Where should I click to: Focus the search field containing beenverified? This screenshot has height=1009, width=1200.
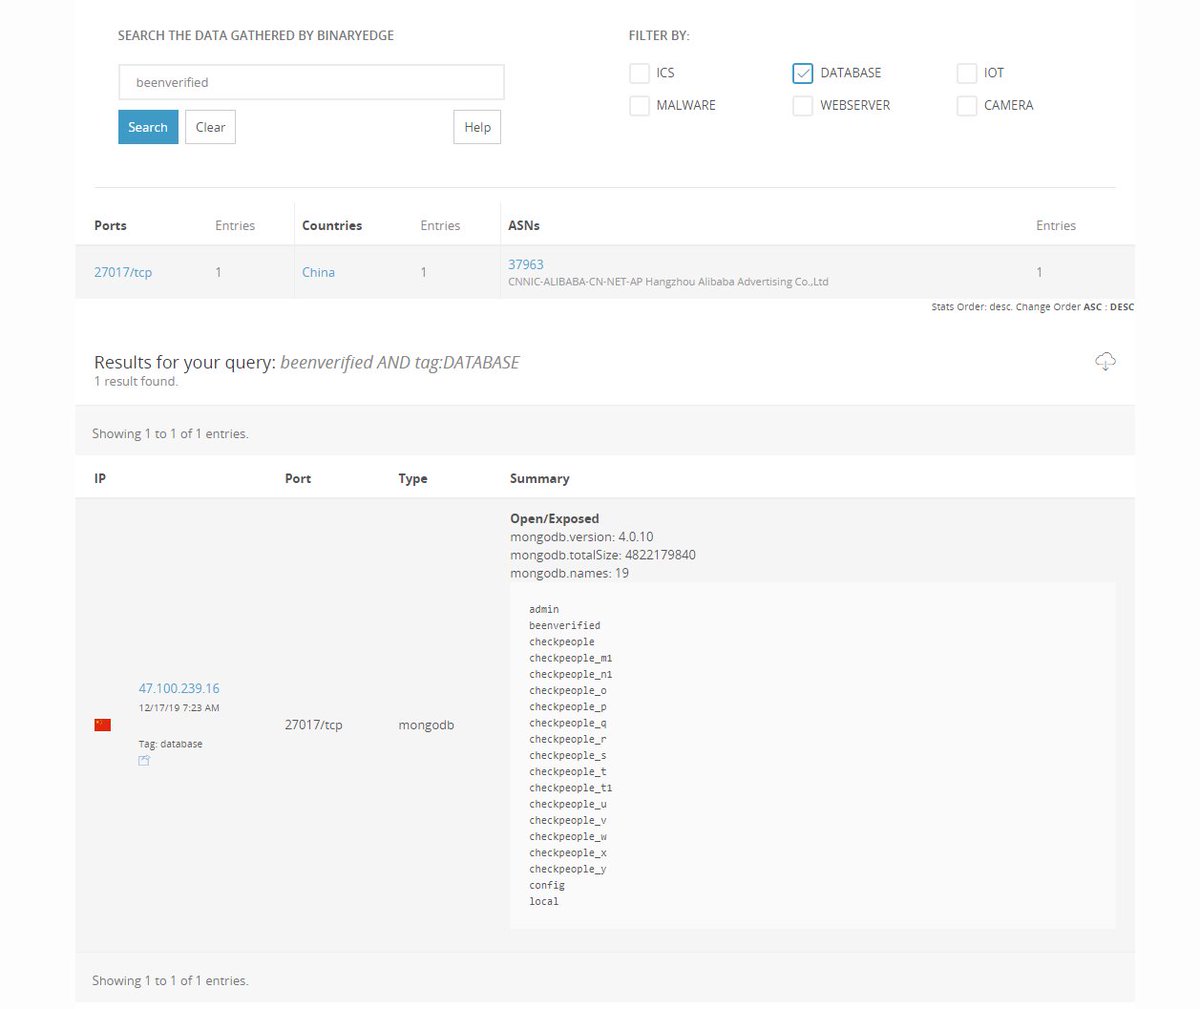click(x=311, y=82)
